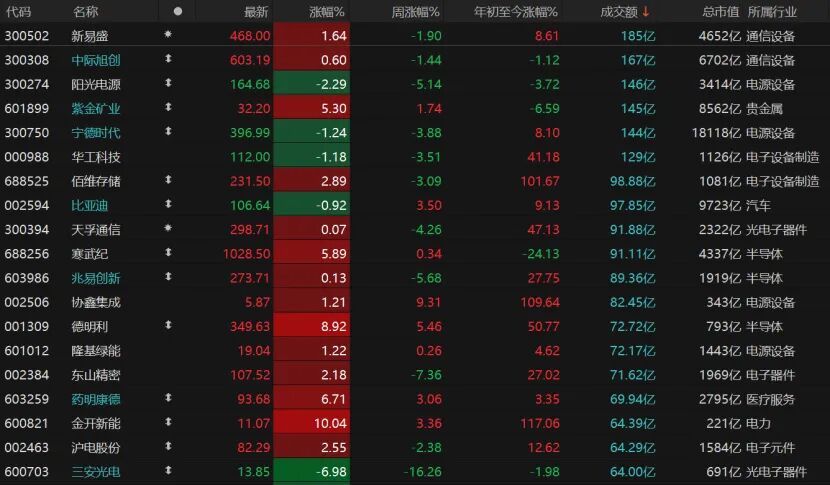
Task: Click the star marker icon for 天孚通信
Action: coord(168,228)
